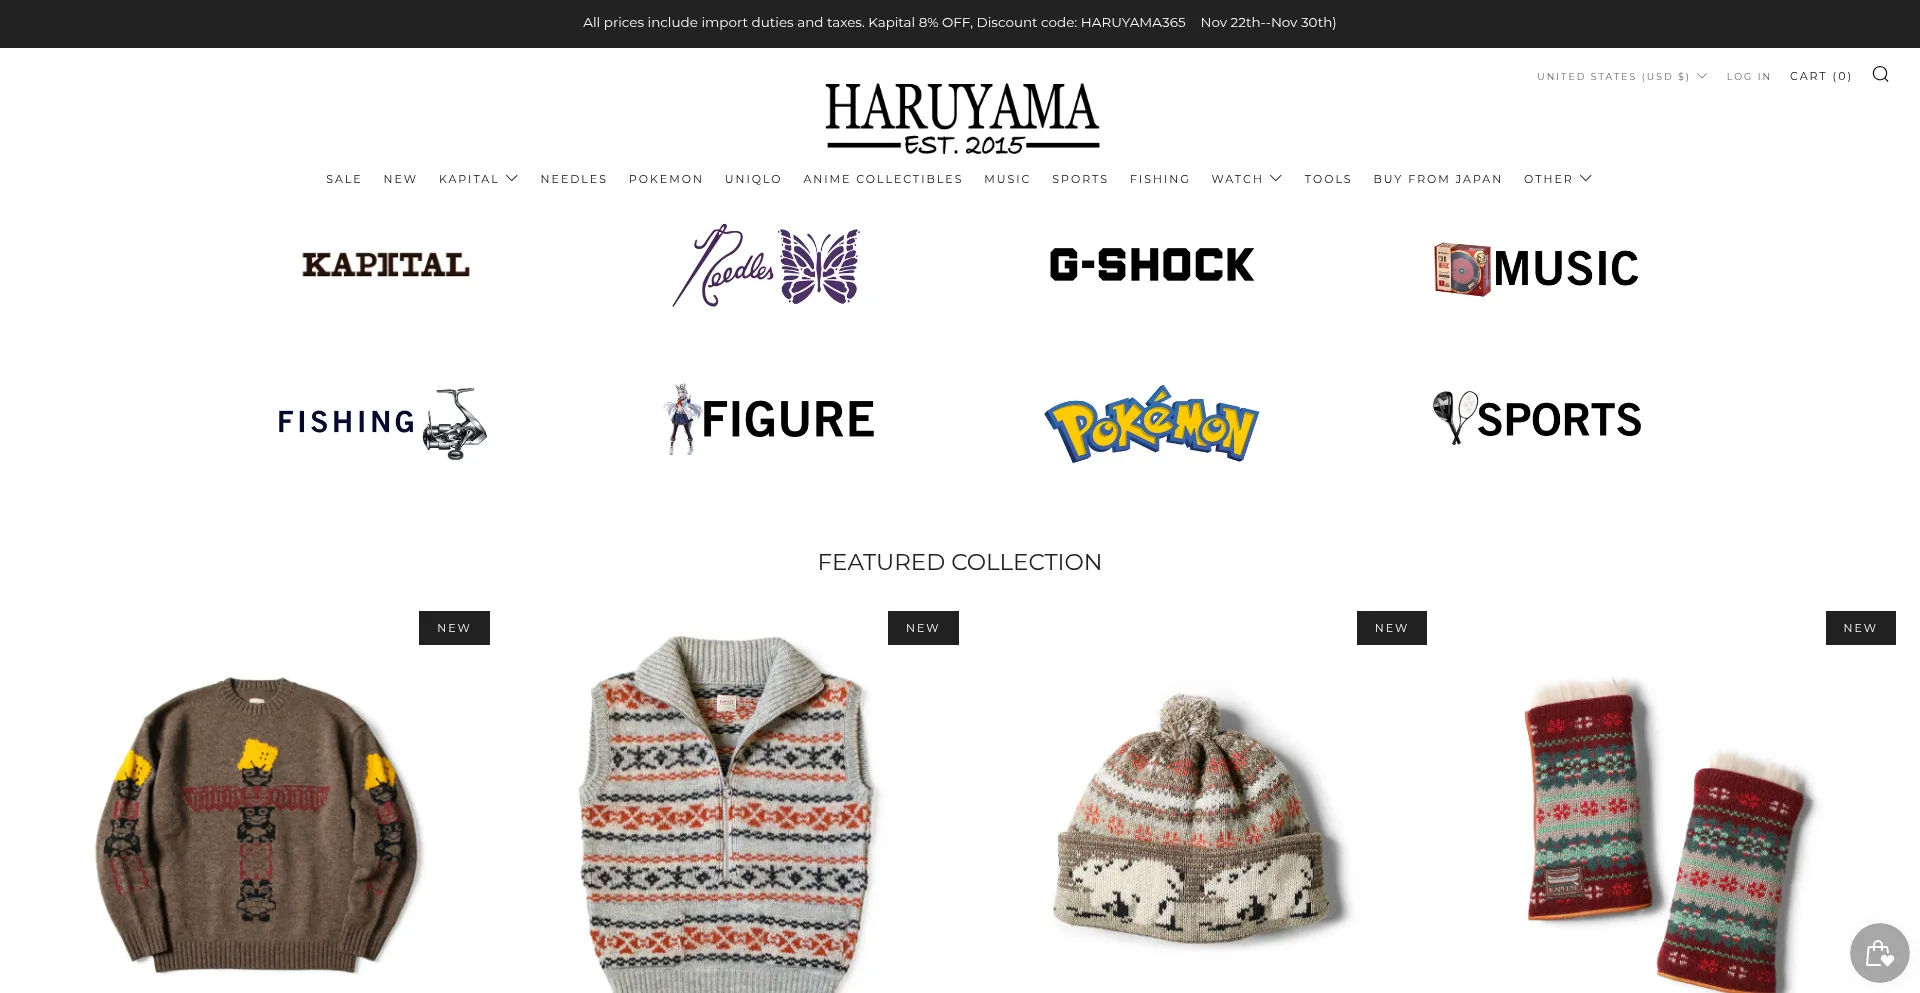Open the G-SHOCK brand logo
1920x993 pixels.
[1151, 265]
